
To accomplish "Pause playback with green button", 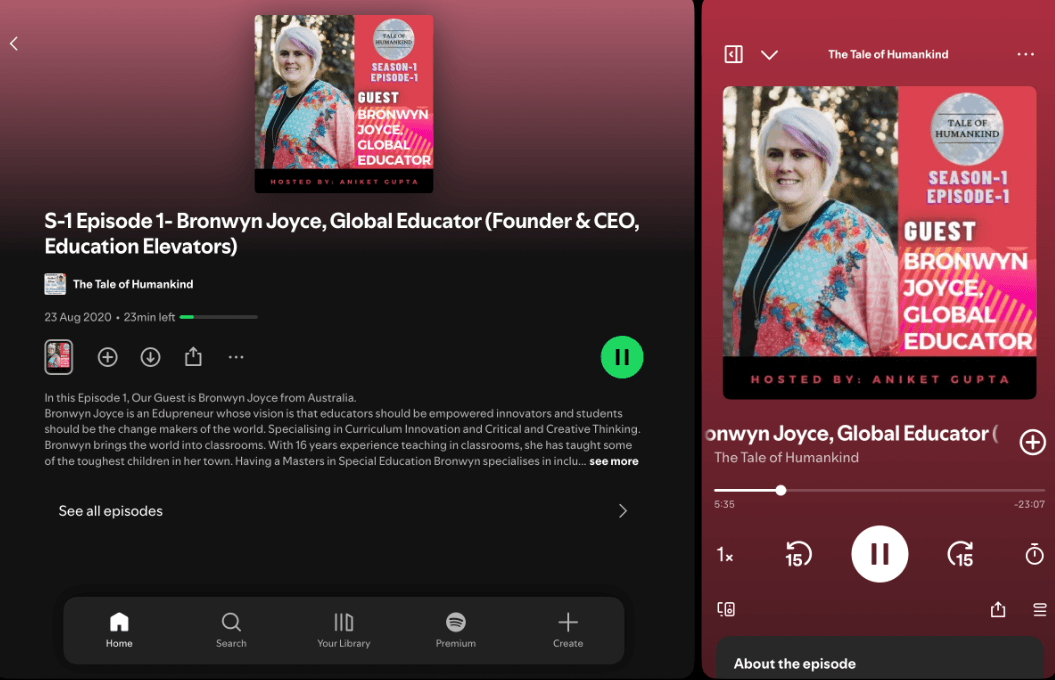I will tap(622, 357).
